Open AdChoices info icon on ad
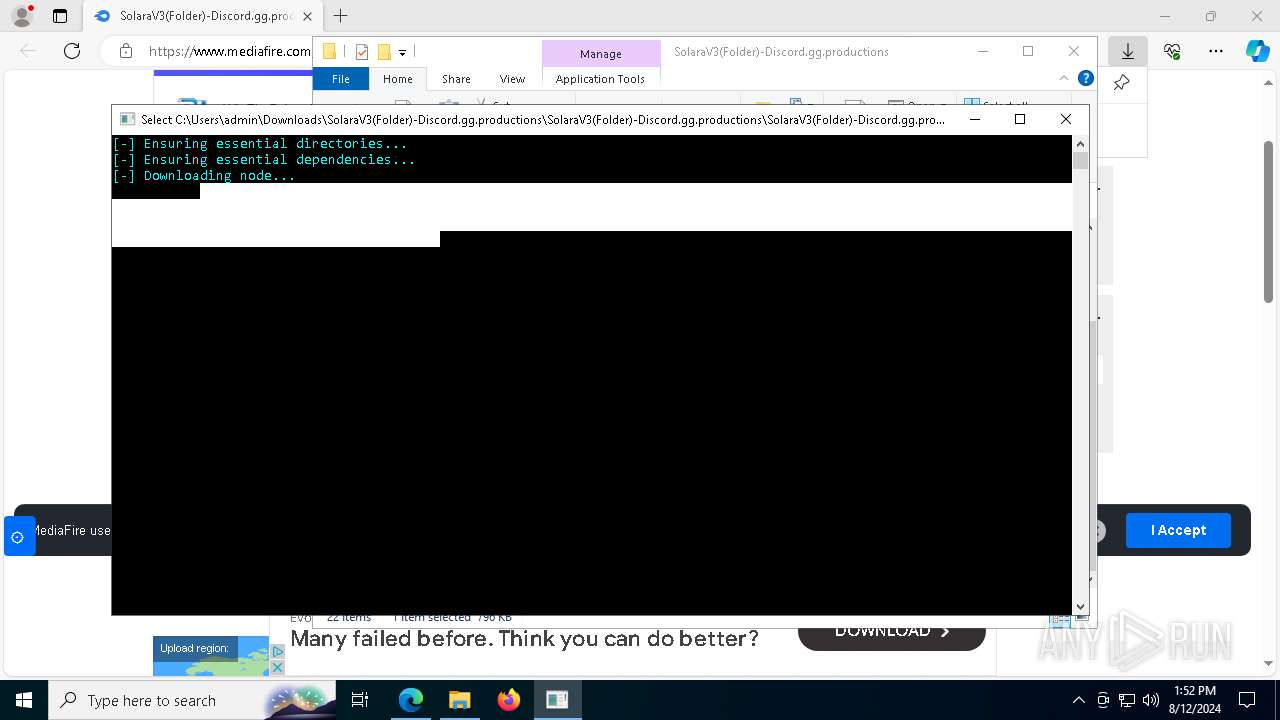1280x720 pixels. pyautogui.click(x=278, y=651)
